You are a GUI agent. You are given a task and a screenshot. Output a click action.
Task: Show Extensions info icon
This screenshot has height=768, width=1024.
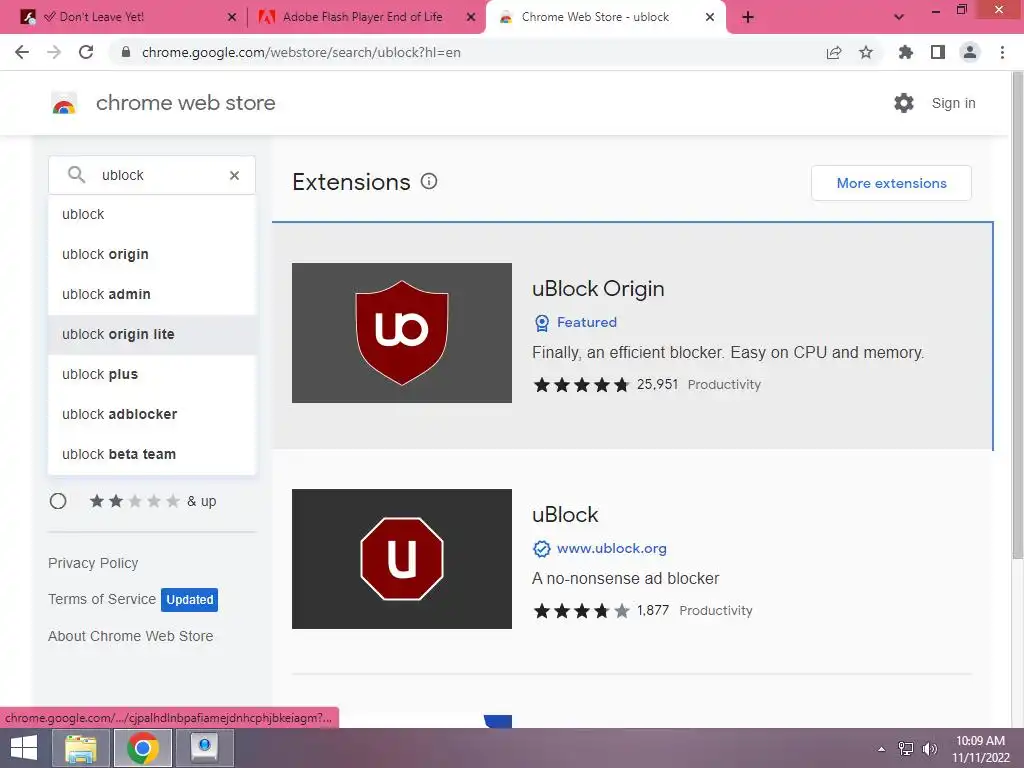(428, 182)
